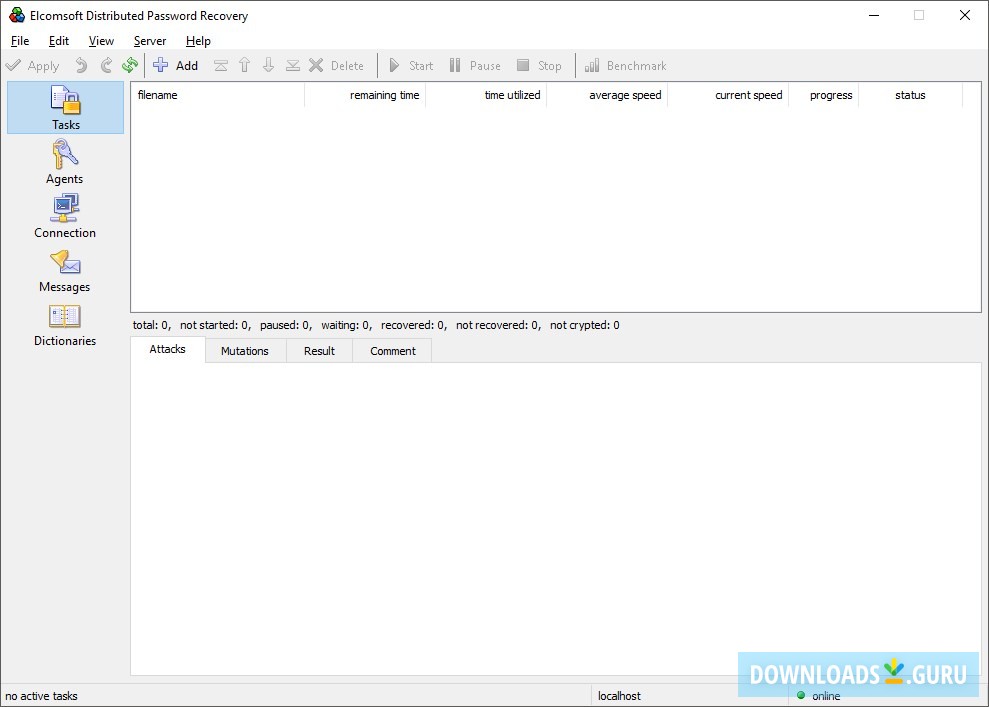Open the Dictionaries panel
The height and width of the screenshot is (707, 989).
point(64,323)
